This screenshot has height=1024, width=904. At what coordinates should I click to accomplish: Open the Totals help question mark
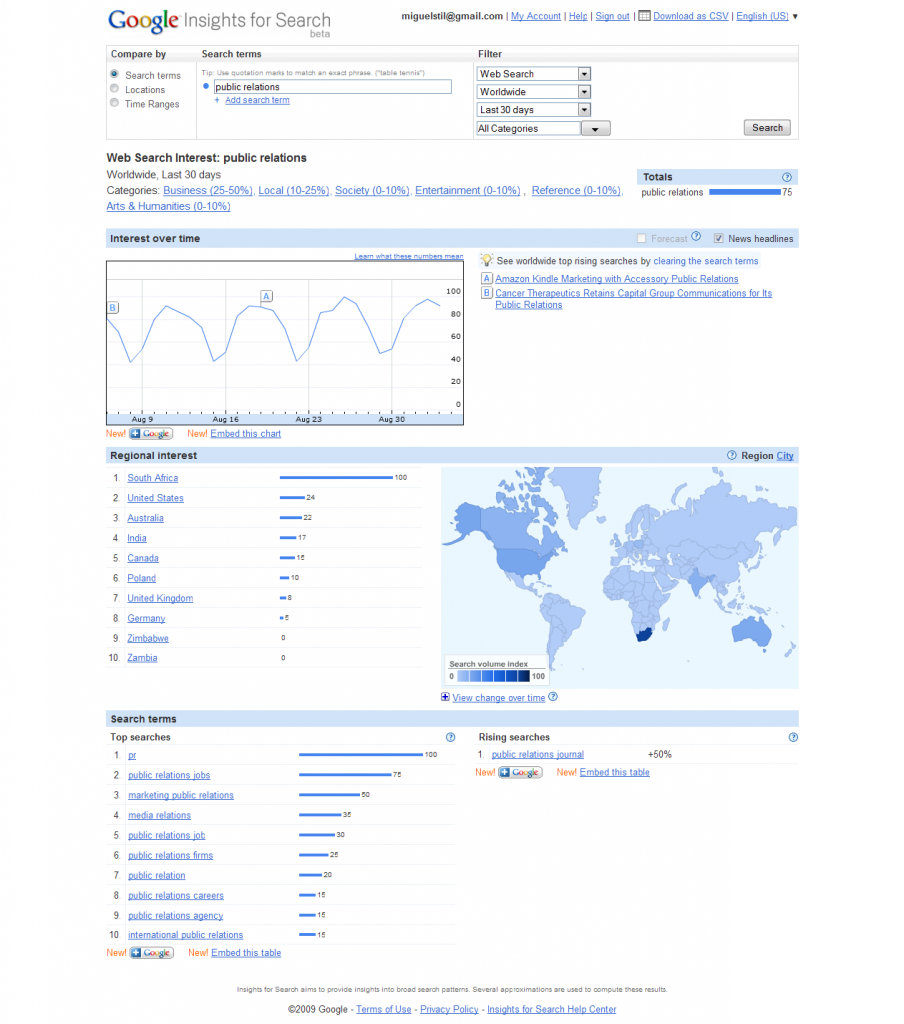786,177
